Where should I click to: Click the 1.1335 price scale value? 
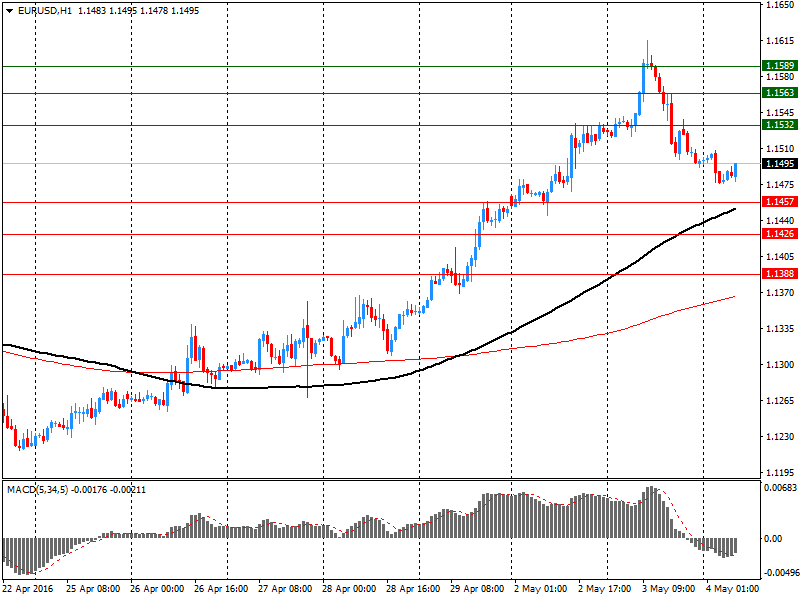tap(780, 329)
